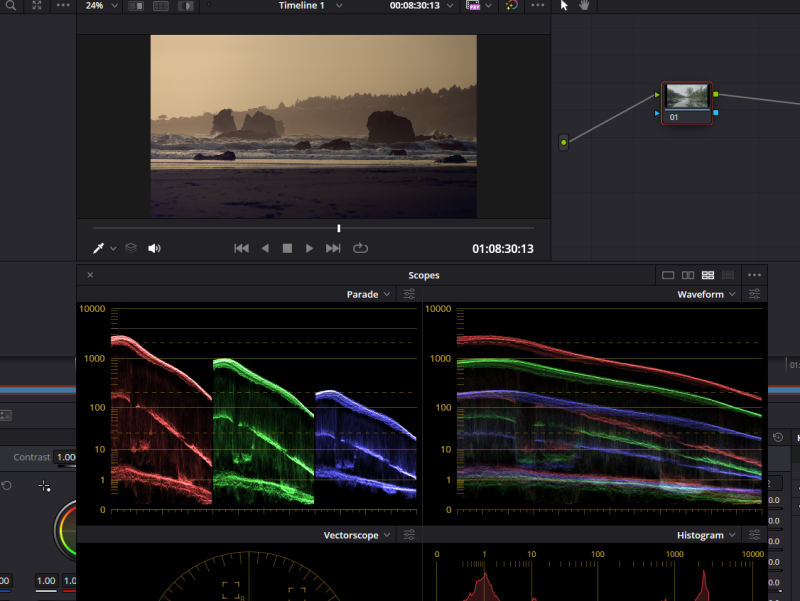Click the search magnifier icon in the top bar
The width and height of the screenshot is (800, 601).
[x=10, y=5]
